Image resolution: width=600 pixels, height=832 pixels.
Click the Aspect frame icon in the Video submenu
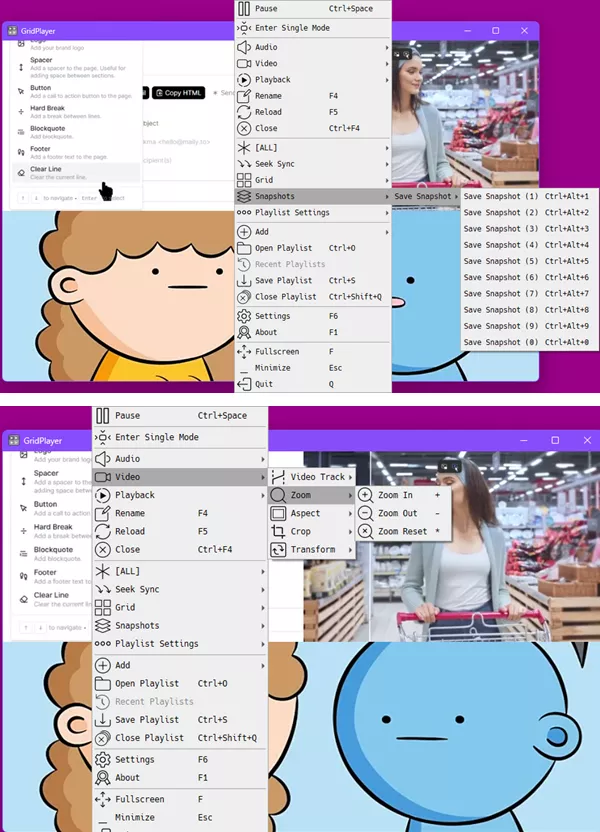click(x=278, y=513)
